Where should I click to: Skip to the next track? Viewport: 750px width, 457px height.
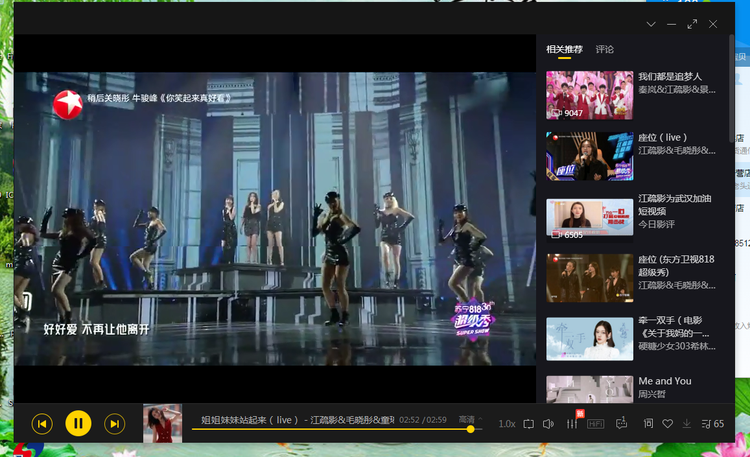(114, 424)
